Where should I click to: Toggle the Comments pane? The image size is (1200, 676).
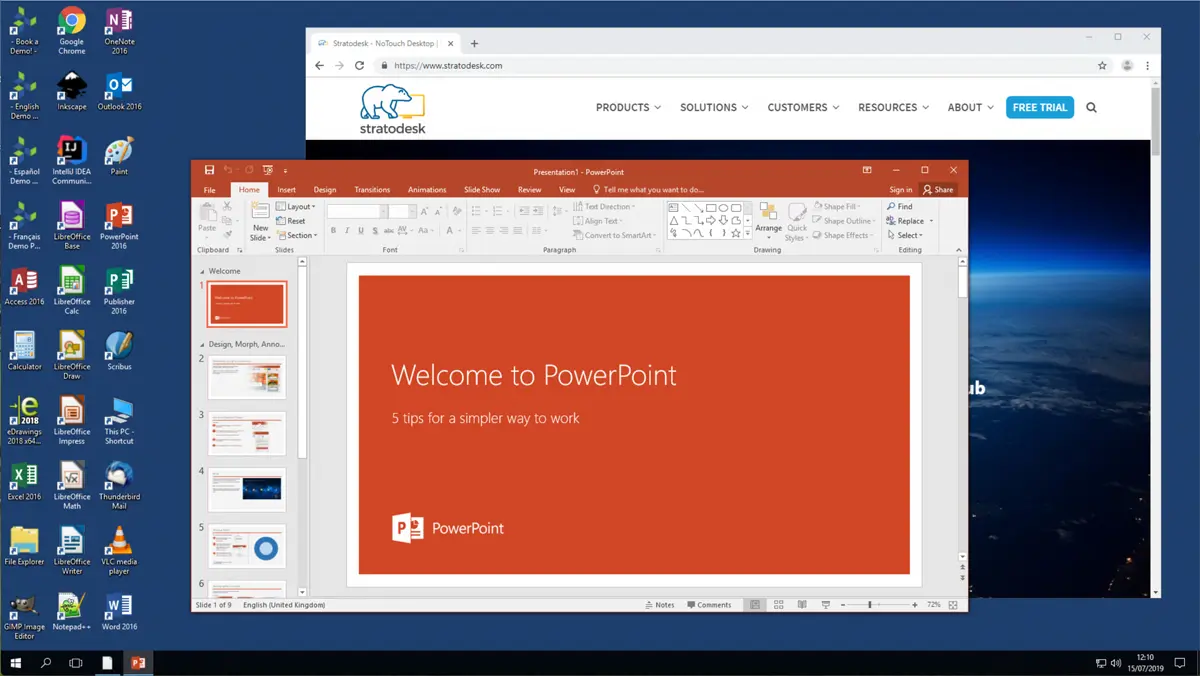coord(710,605)
